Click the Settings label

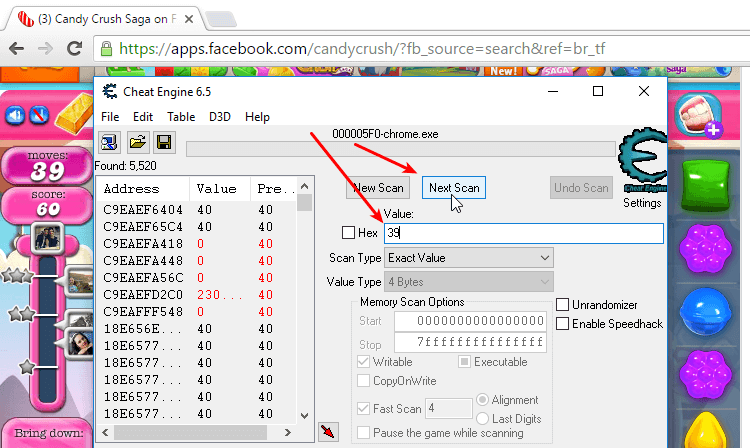(642, 203)
